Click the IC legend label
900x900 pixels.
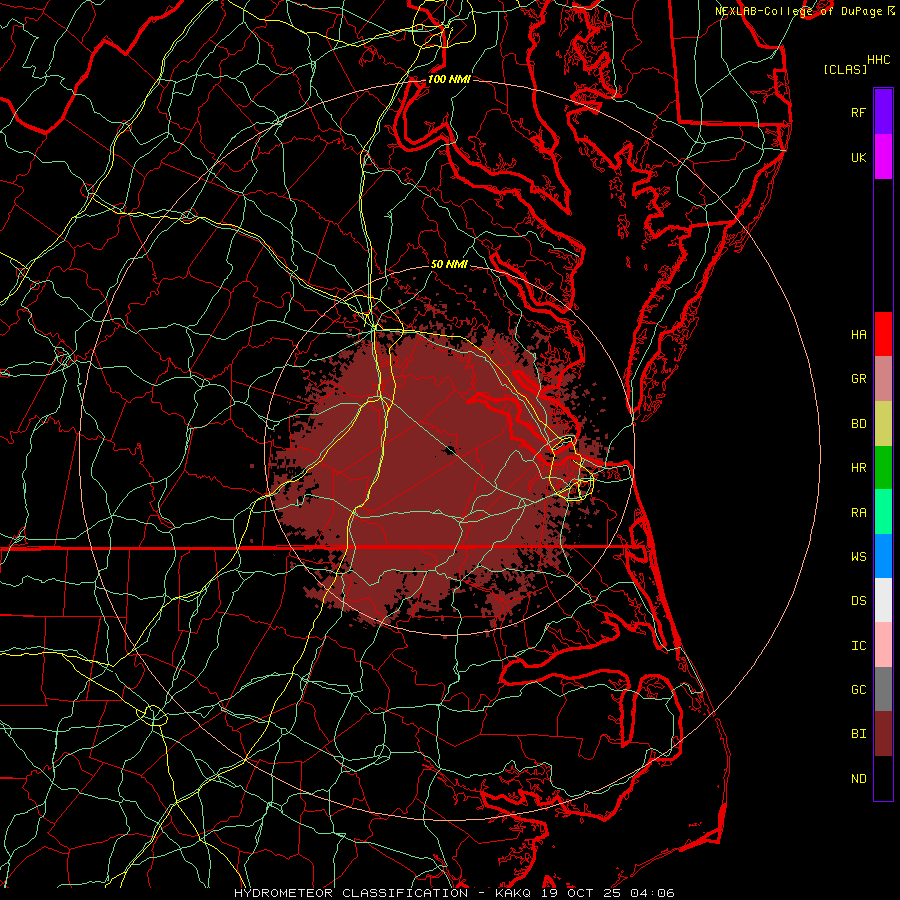859,646
